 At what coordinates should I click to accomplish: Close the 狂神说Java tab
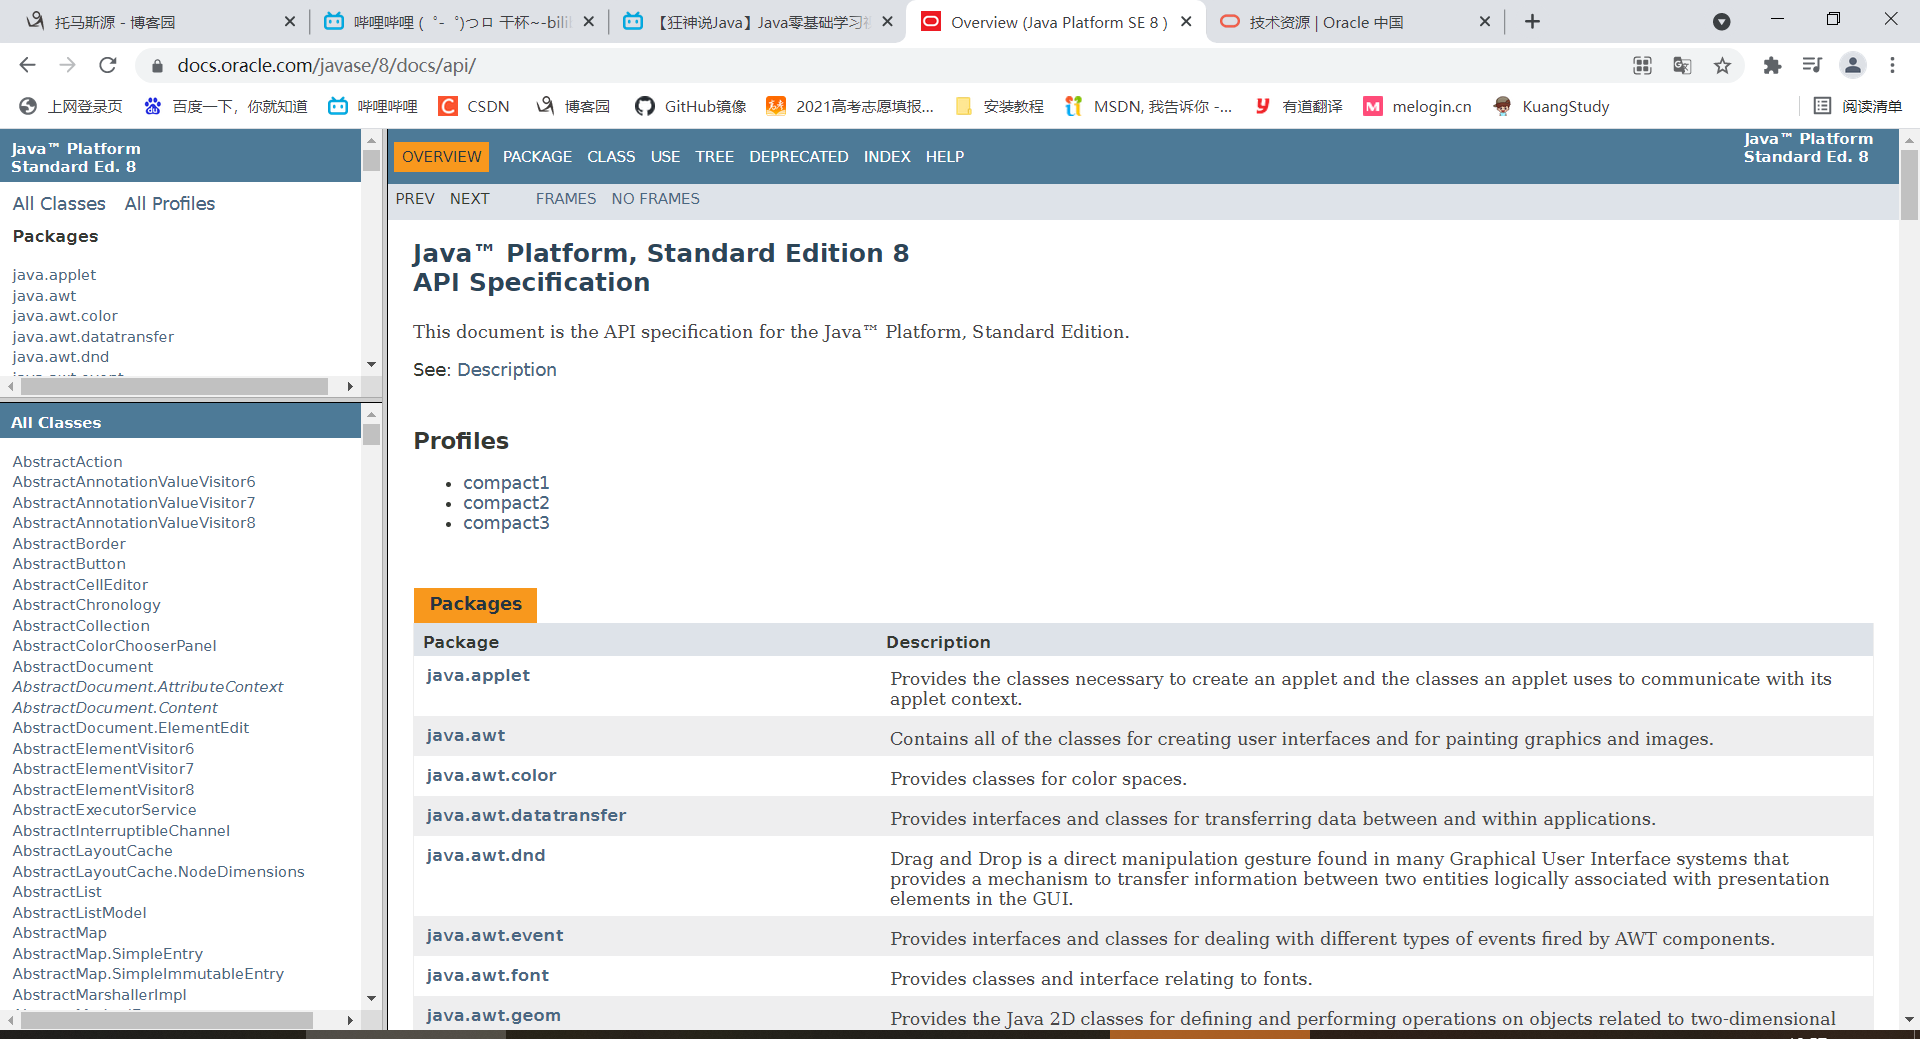click(887, 21)
